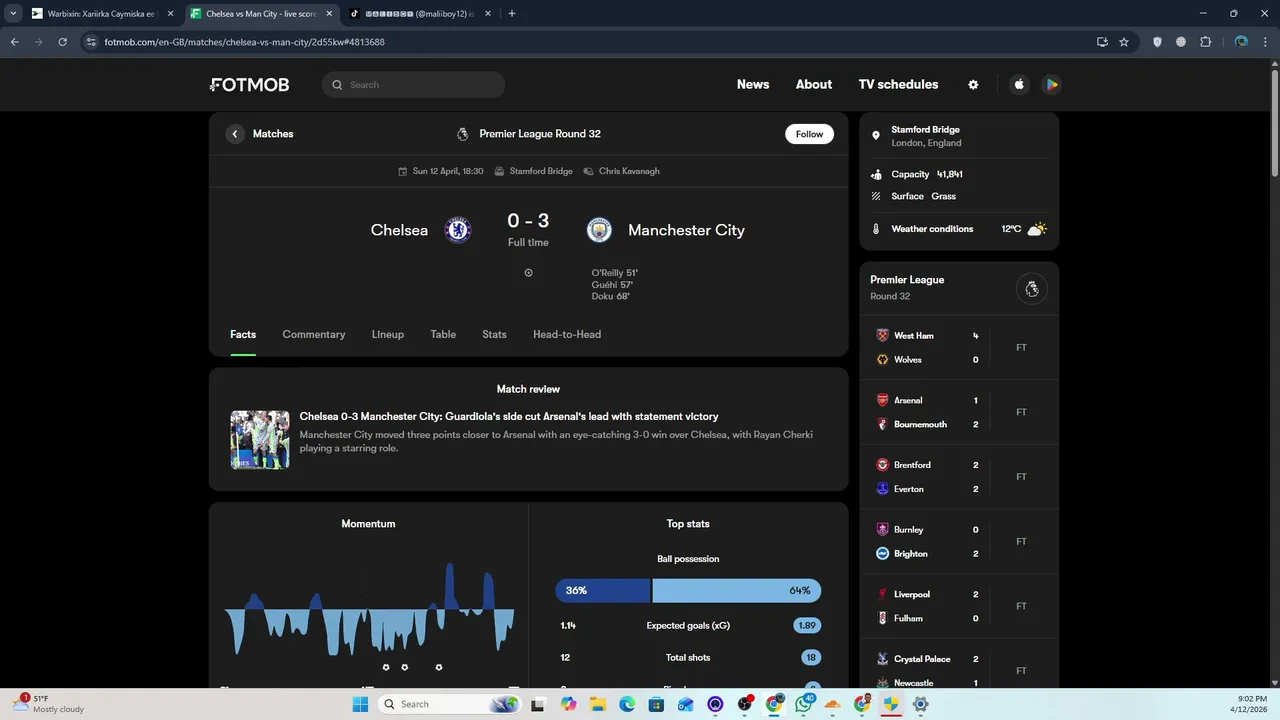Click the Premier League icon in sidebar
Viewport: 1280px width, 720px height.
click(x=1032, y=289)
